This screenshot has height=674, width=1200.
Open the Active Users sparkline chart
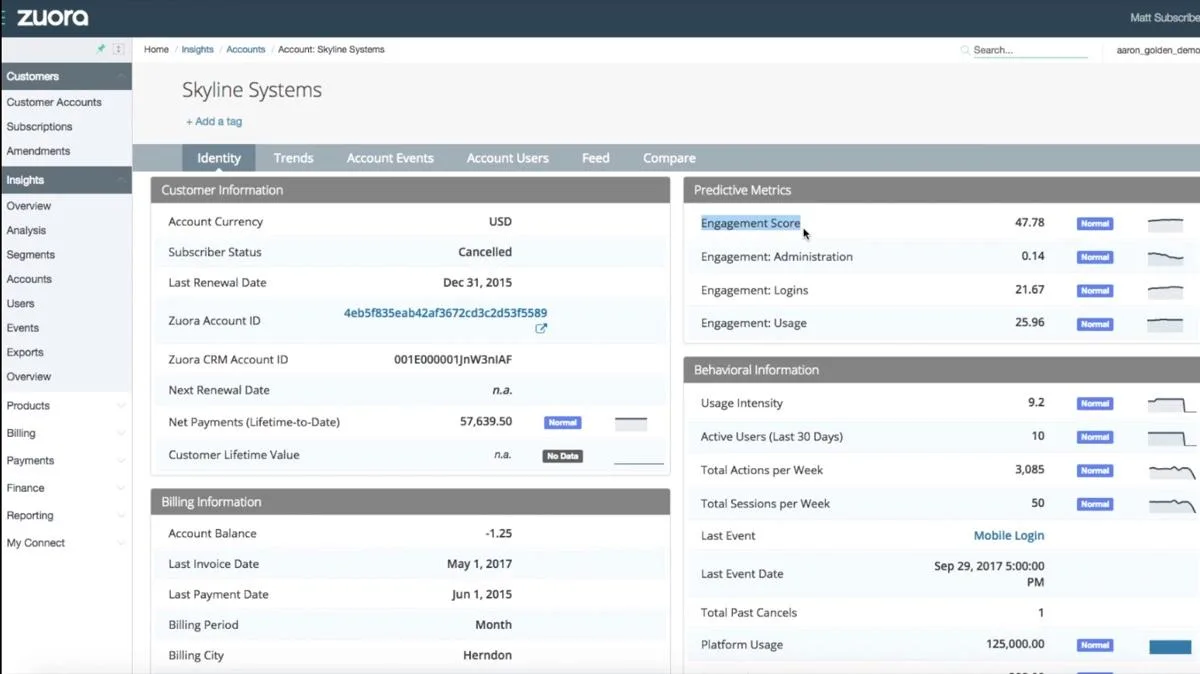coord(1172,437)
